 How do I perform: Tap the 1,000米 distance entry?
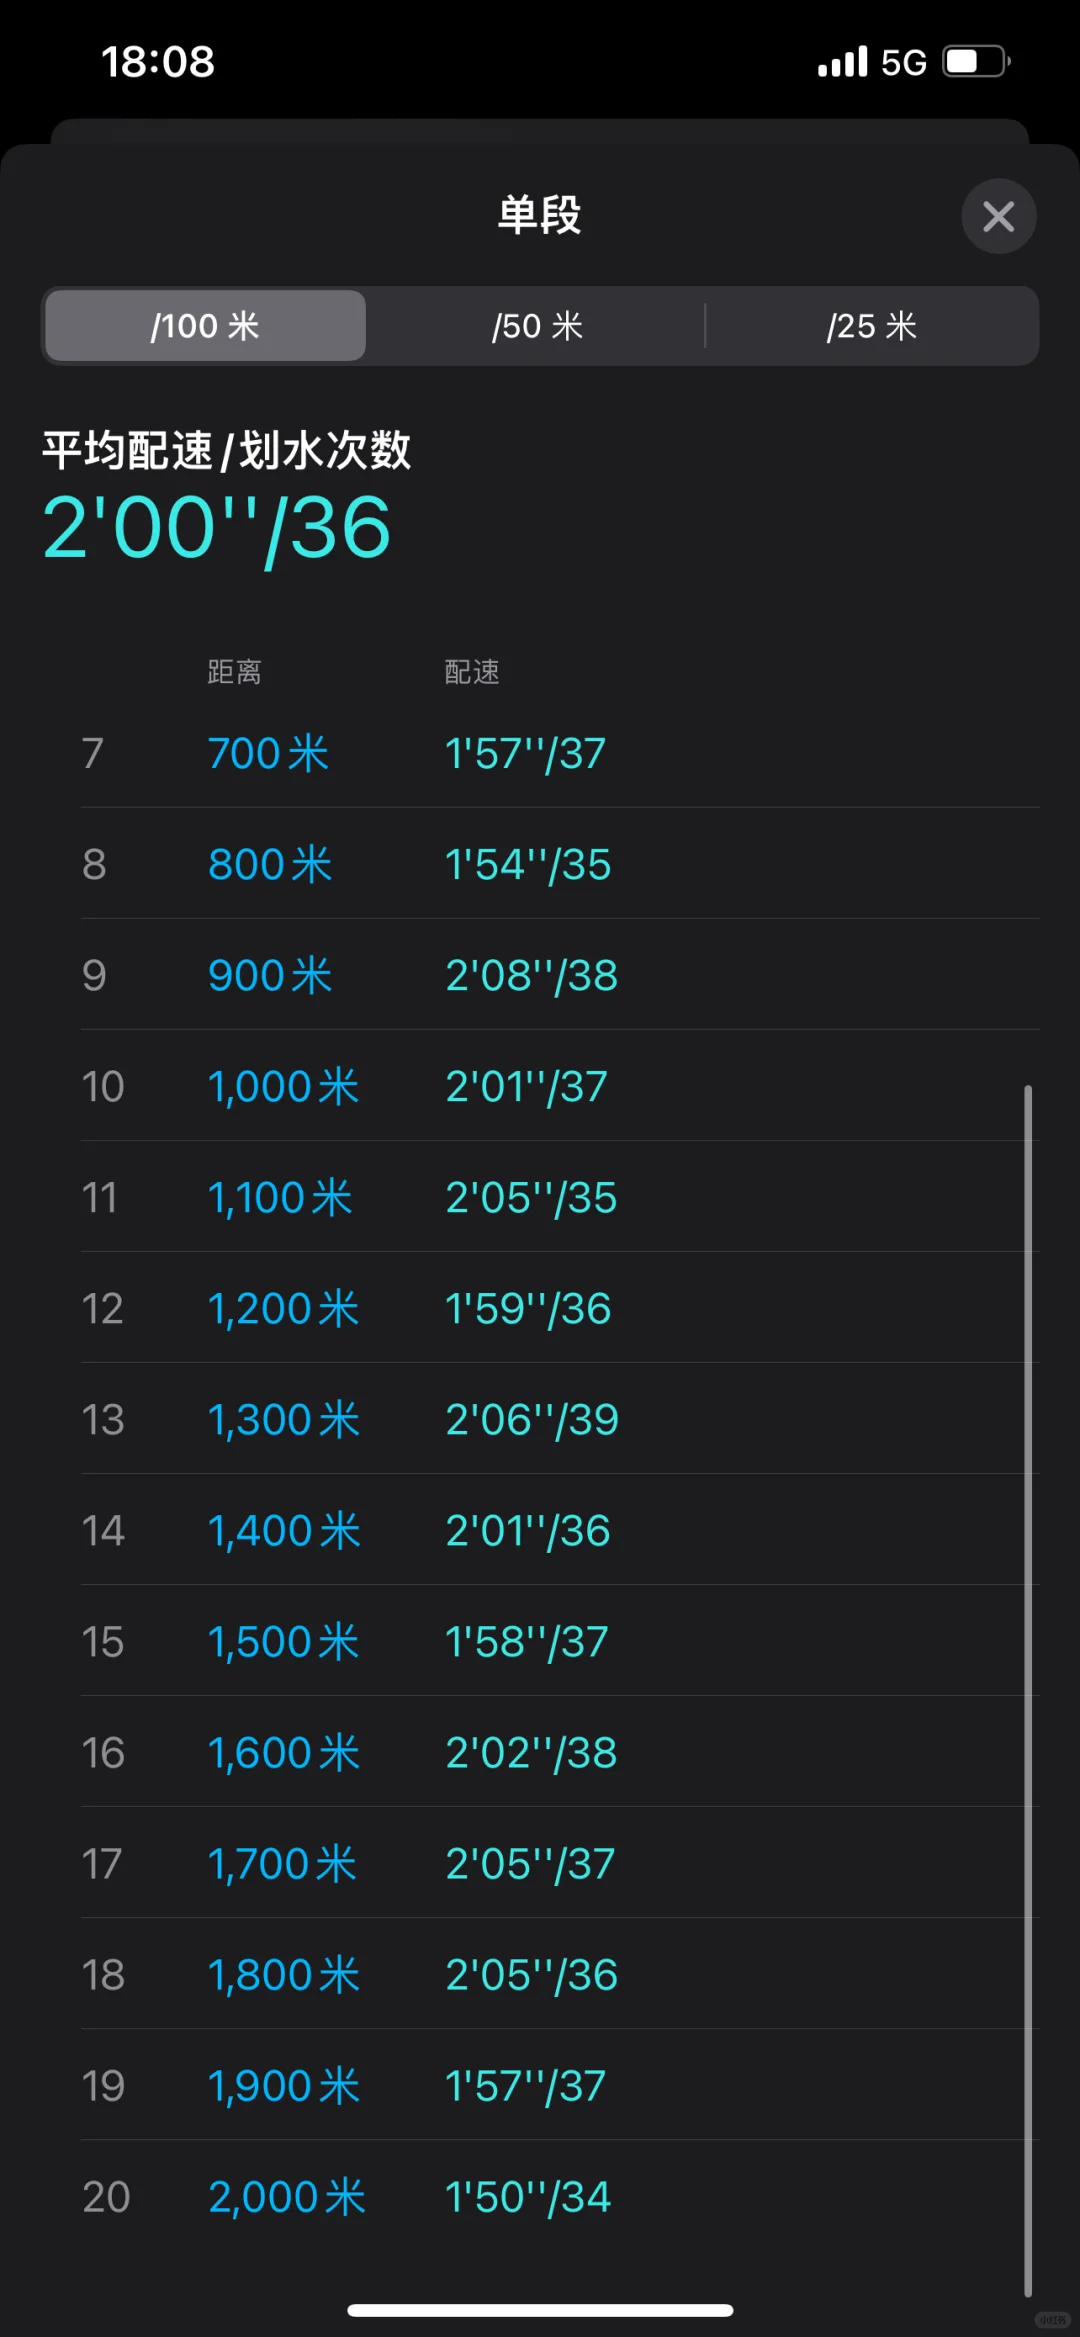283,1087
